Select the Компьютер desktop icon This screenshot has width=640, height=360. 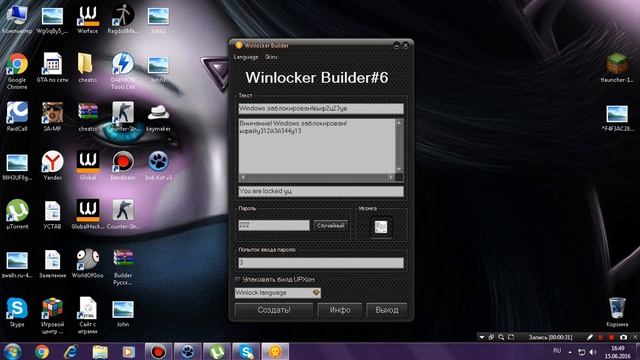(17, 19)
